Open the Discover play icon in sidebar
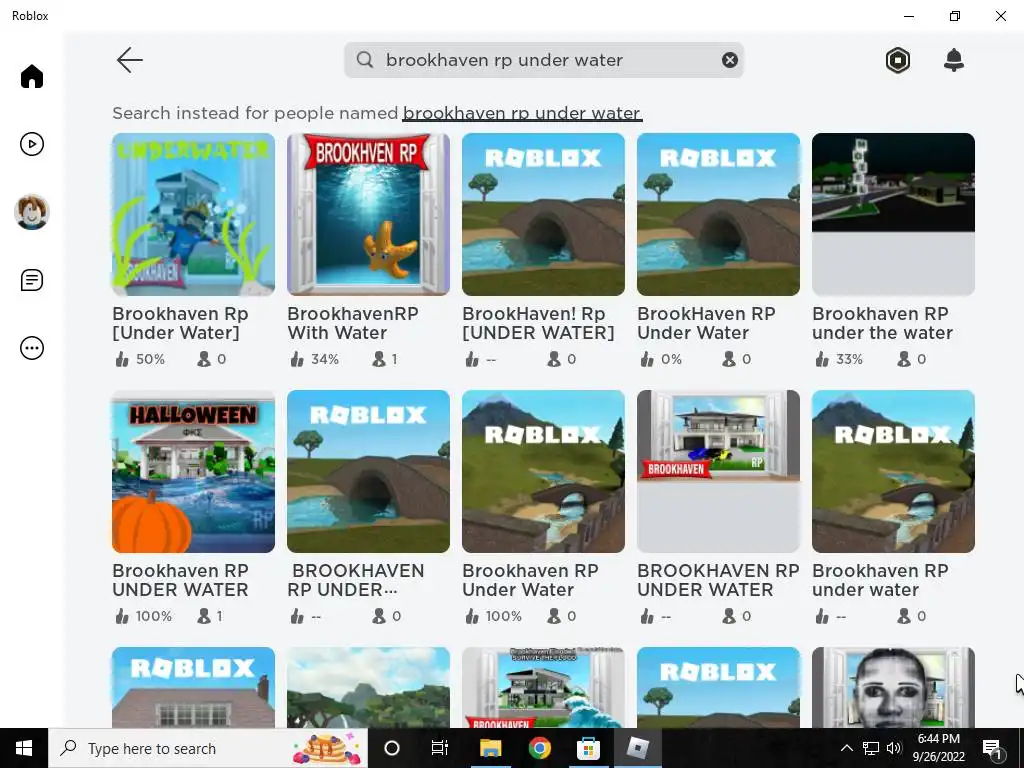This screenshot has height=768, width=1024. click(x=31, y=144)
